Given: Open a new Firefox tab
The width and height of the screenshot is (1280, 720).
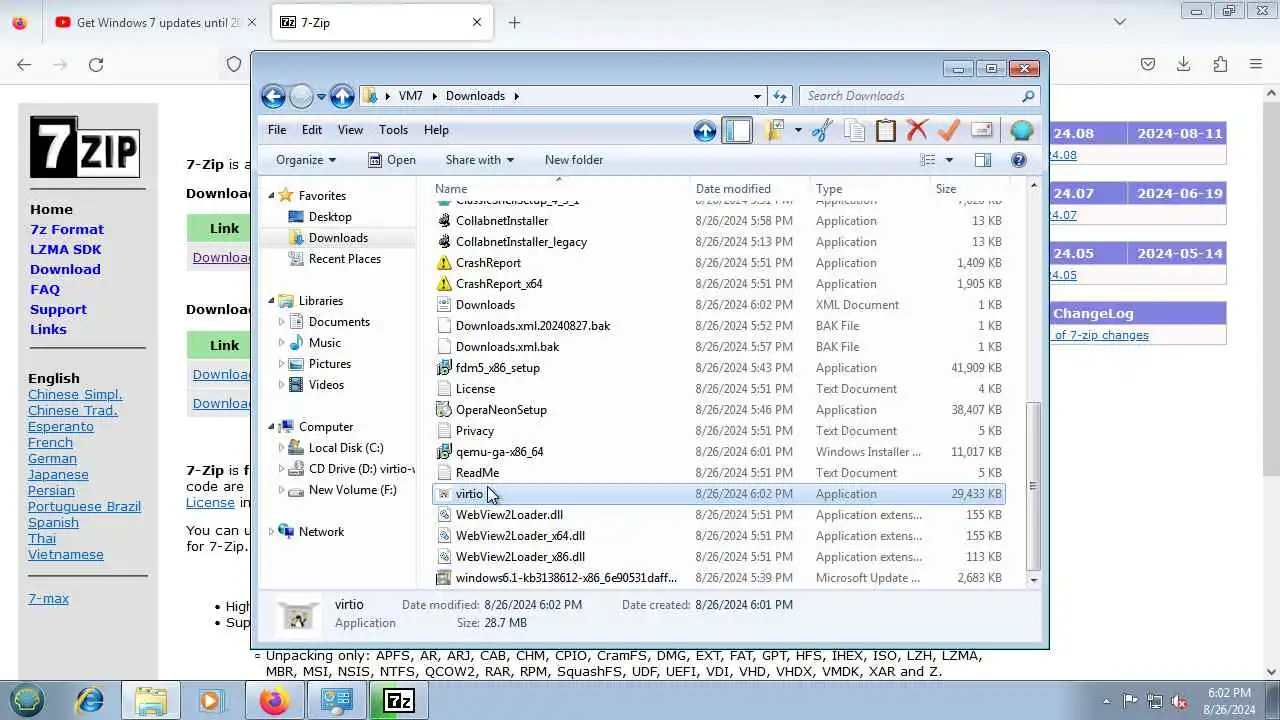Looking at the screenshot, I should (x=514, y=22).
